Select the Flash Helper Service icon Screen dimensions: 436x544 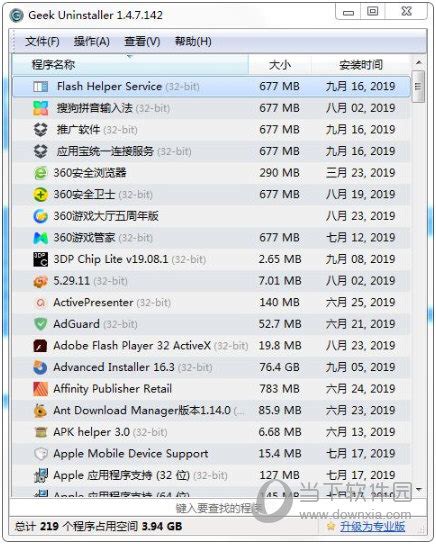[41, 86]
